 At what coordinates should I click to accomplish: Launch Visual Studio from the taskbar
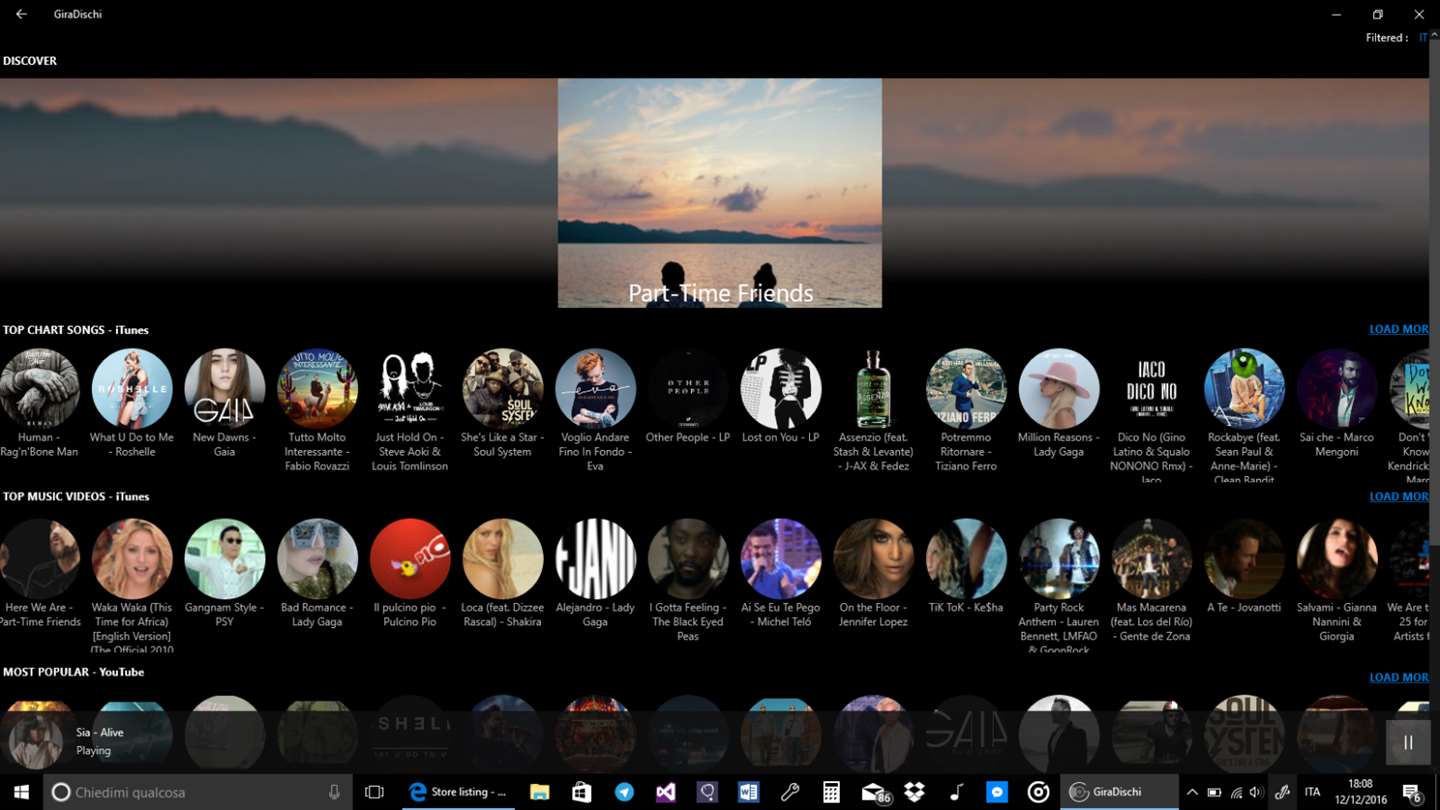[666, 792]
